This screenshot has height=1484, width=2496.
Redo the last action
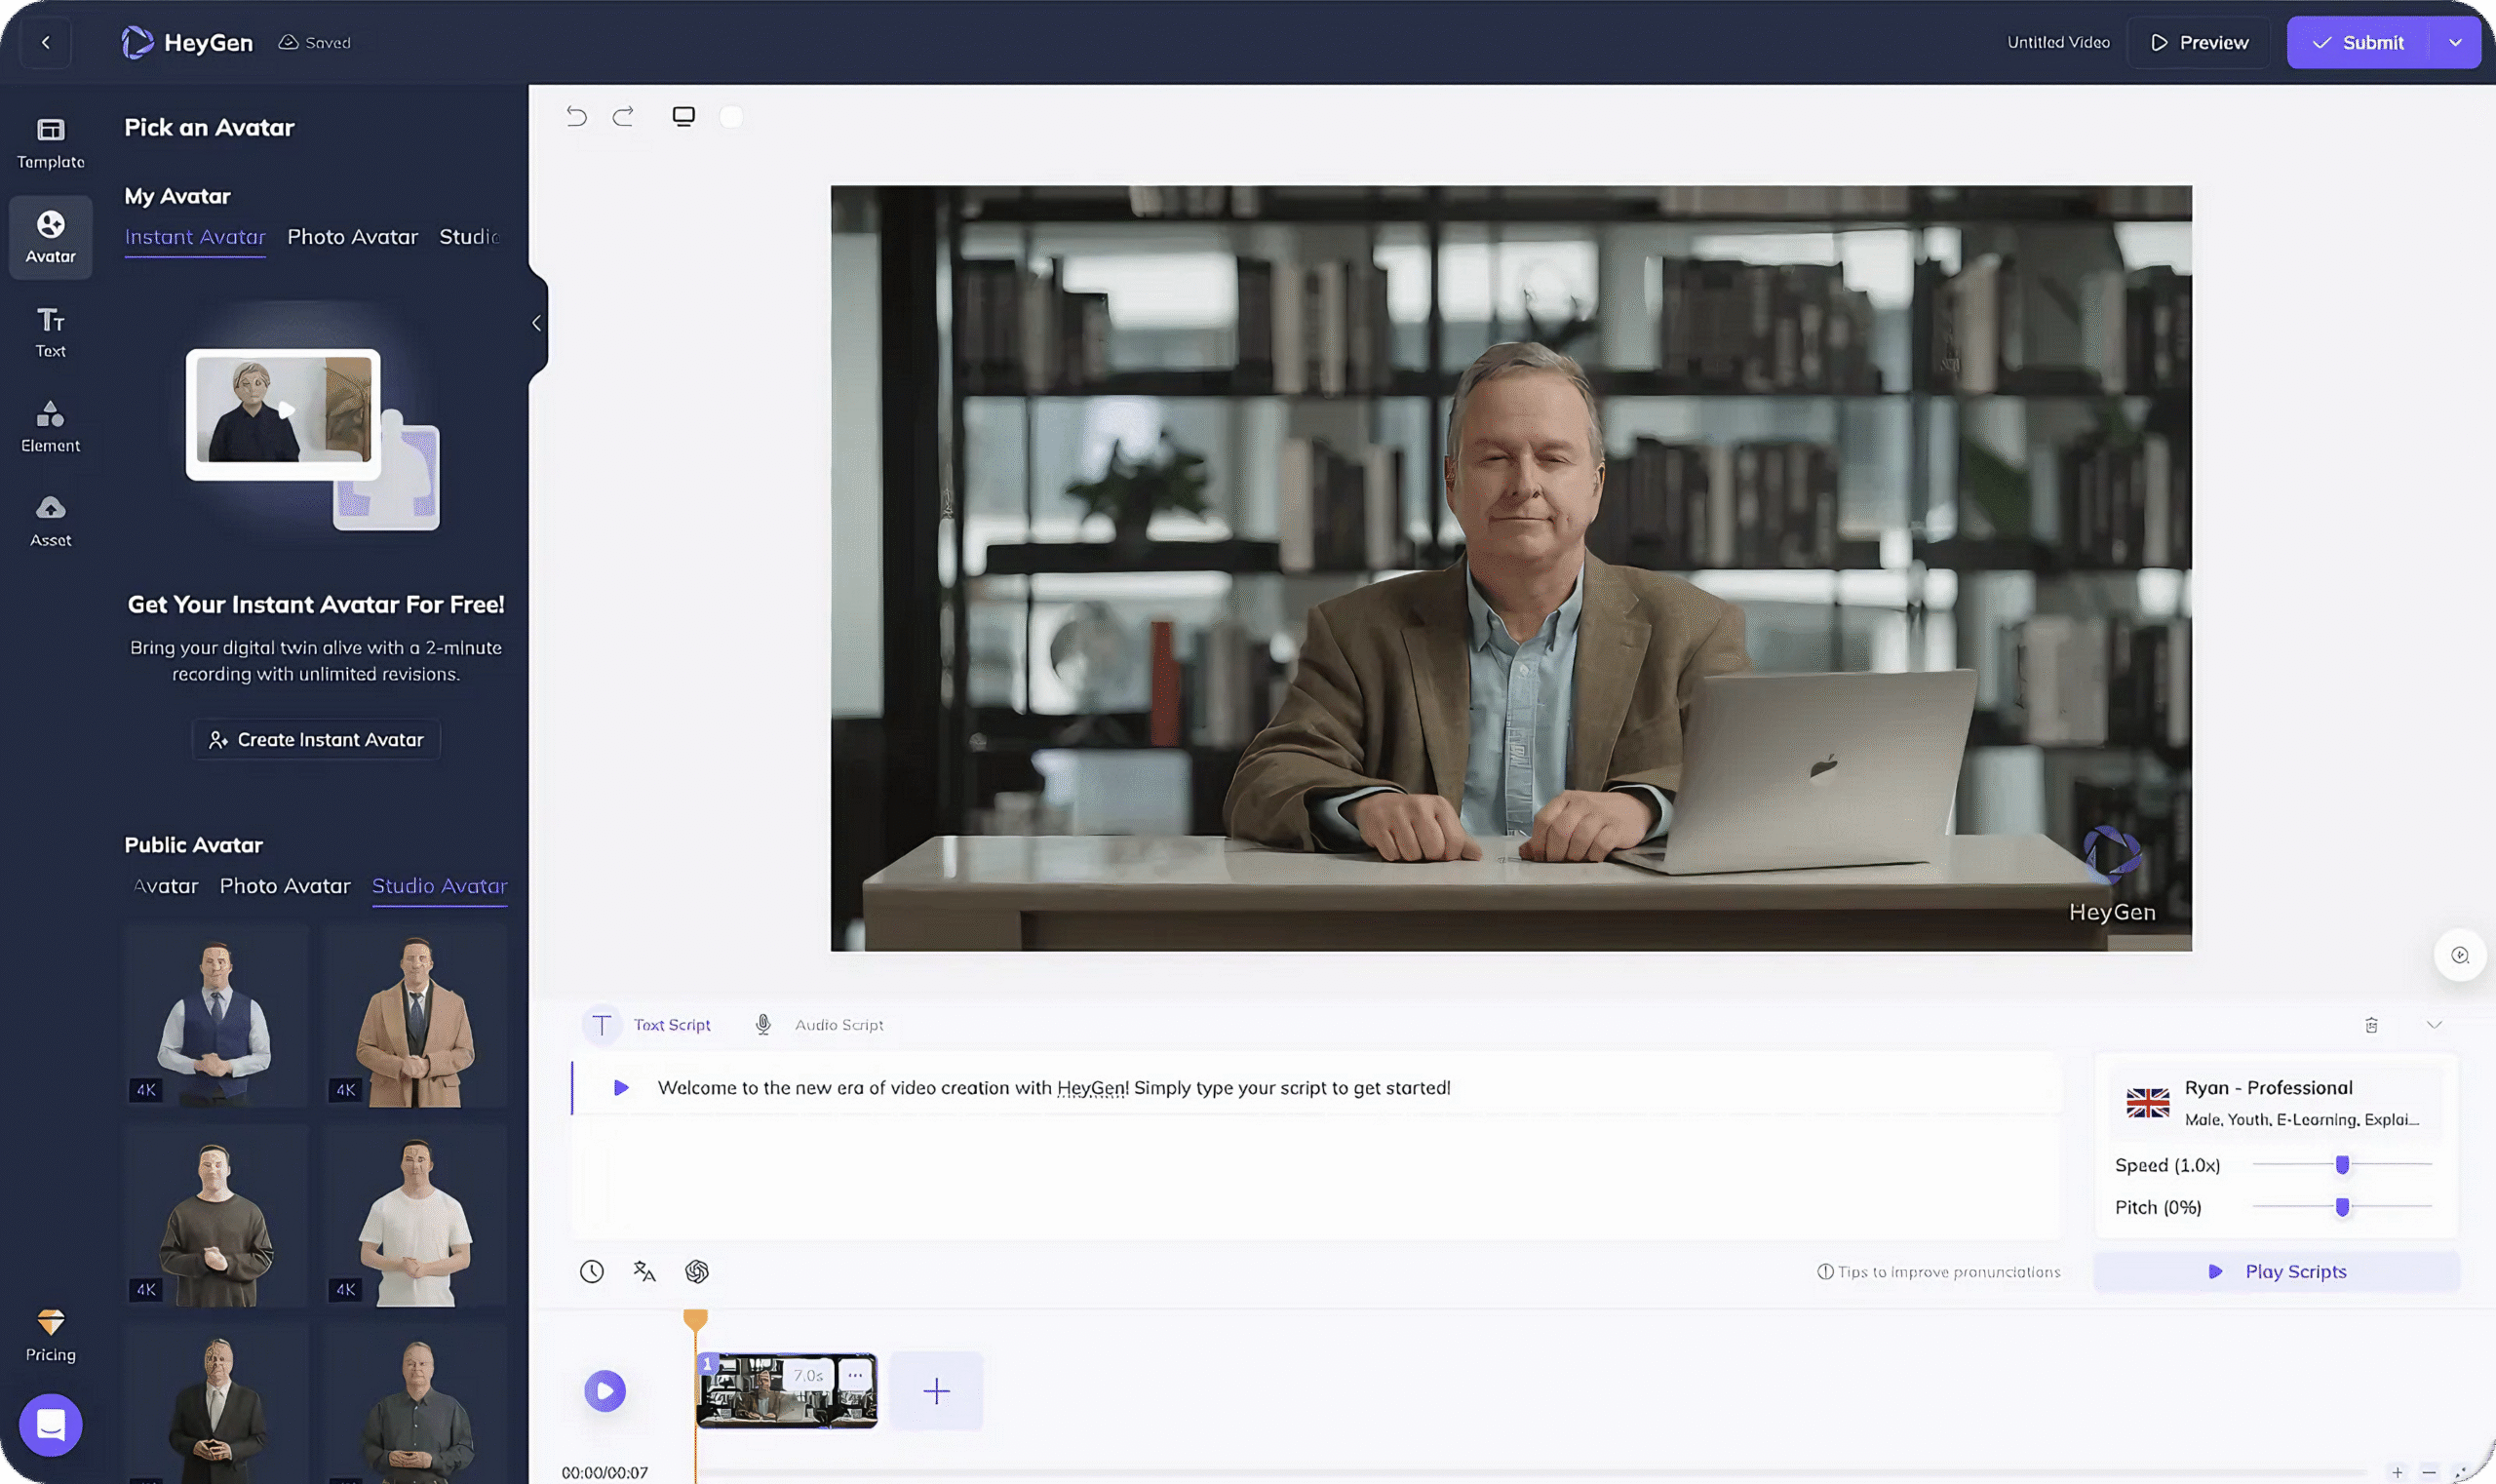(623, 116)
